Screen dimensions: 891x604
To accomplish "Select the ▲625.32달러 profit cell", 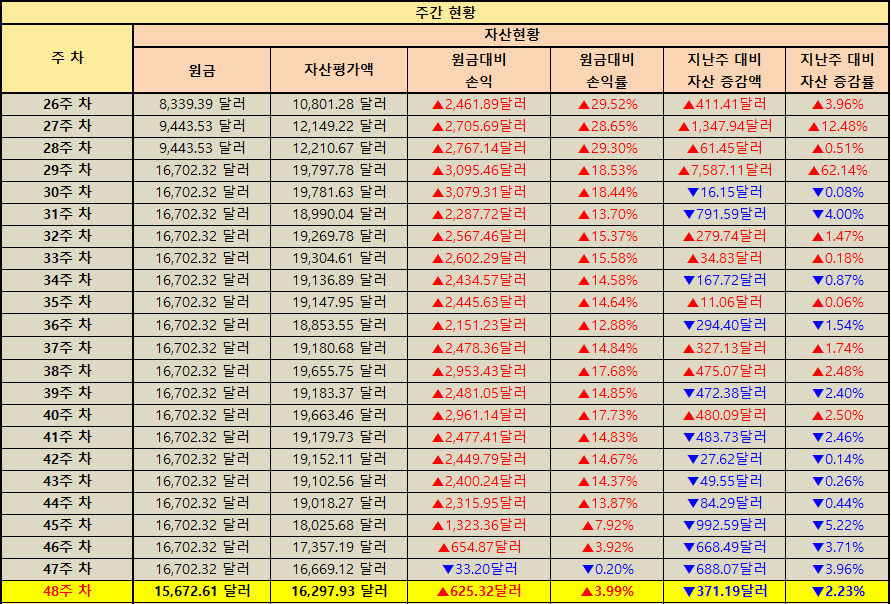I will [479, 591].
